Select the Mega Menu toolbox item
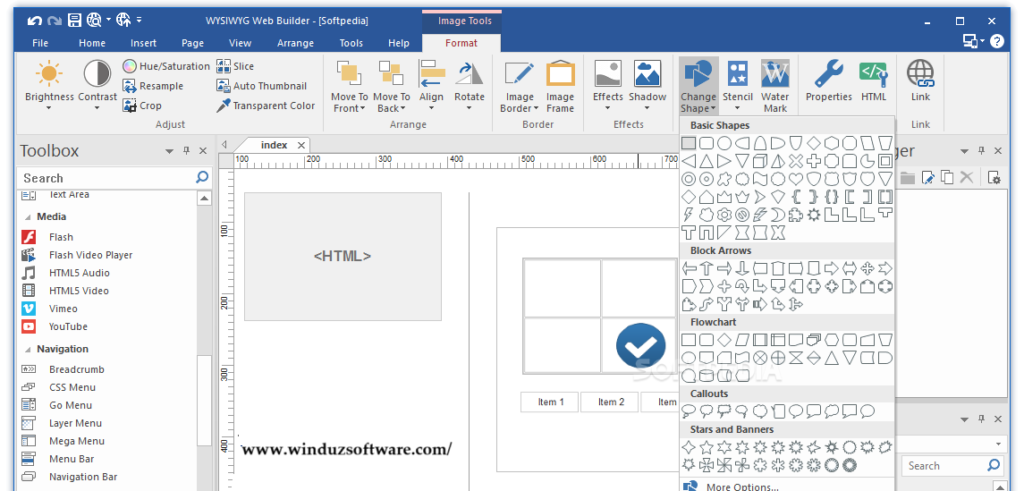The image size is (1024, 491). [x=63, y=441]
